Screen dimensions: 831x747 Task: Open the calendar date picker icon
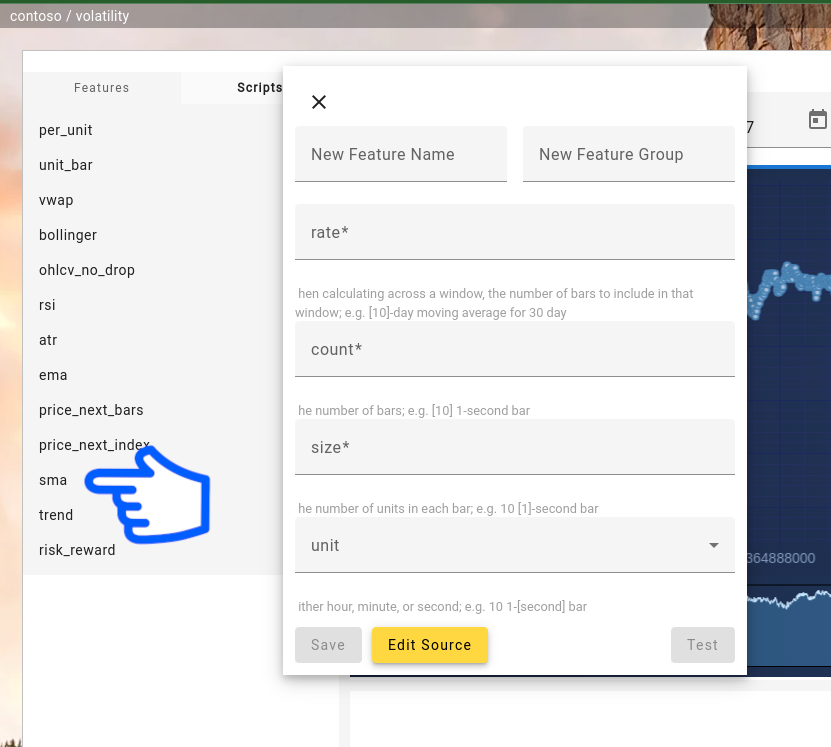817,120
